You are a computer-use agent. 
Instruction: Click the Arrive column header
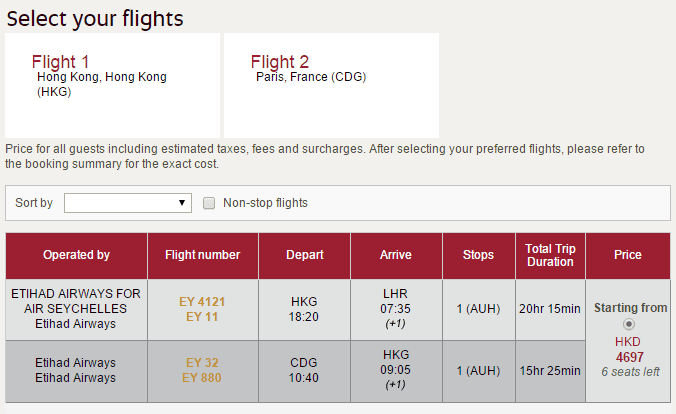[396, 255]
